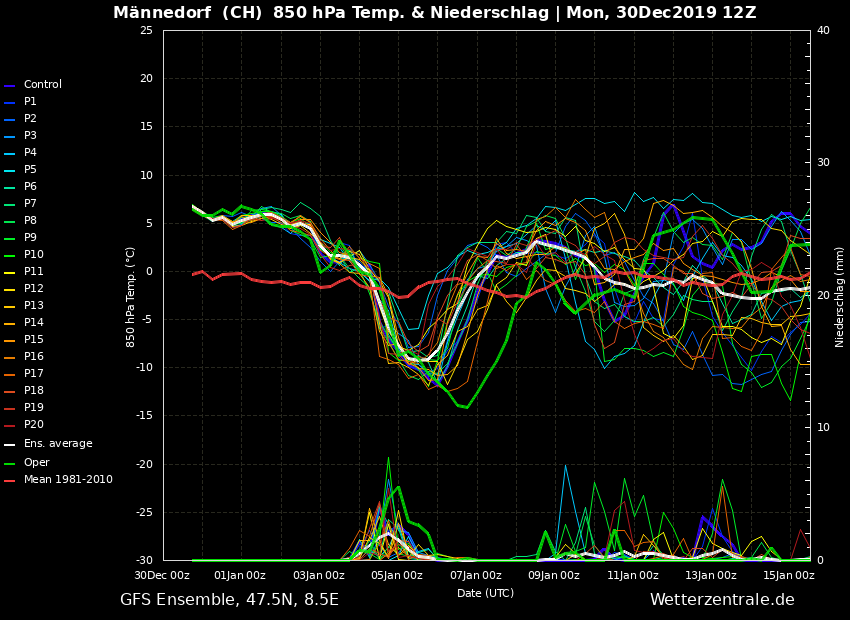Image resolution: width=850 pixels, height=620 pixels.
Task: Click the chart title Männedorf 850 hPa Temp.
Action: tap(434, 13)
